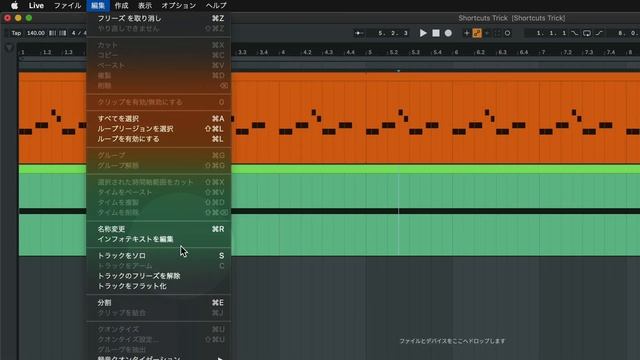Choose ループリージョンを選択 menu item
Image resolution: width=640 pixels, height=360 pixels.
click(x=159, y=129)
